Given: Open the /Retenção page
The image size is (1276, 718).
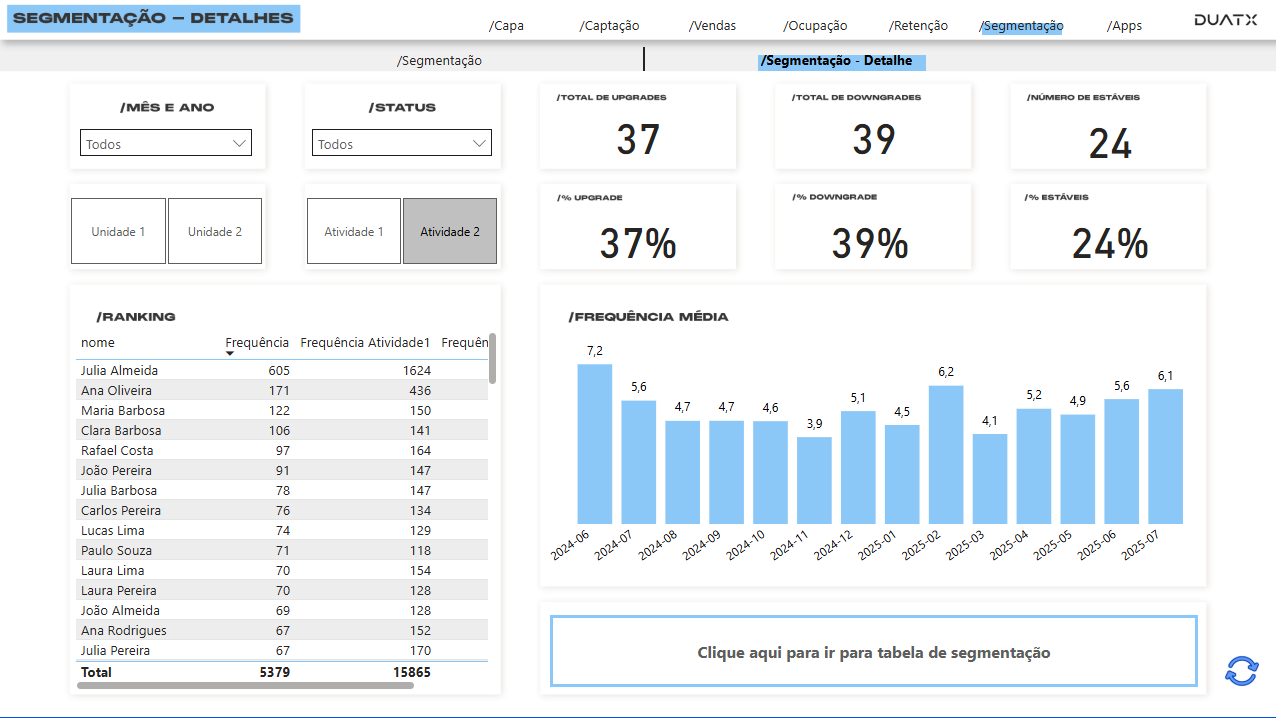Looking at the screenshot, I should (917, 26).
